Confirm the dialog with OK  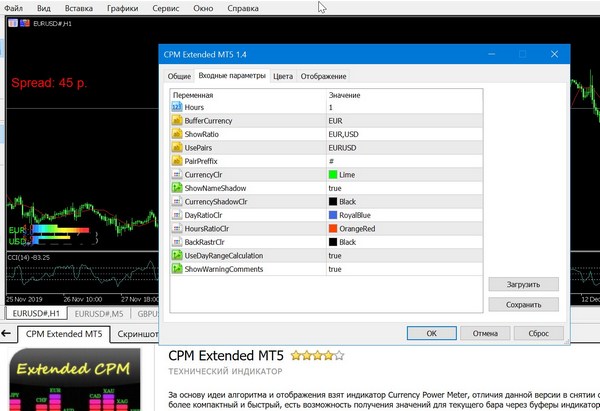pyautogui.click(x=431, y=333)
